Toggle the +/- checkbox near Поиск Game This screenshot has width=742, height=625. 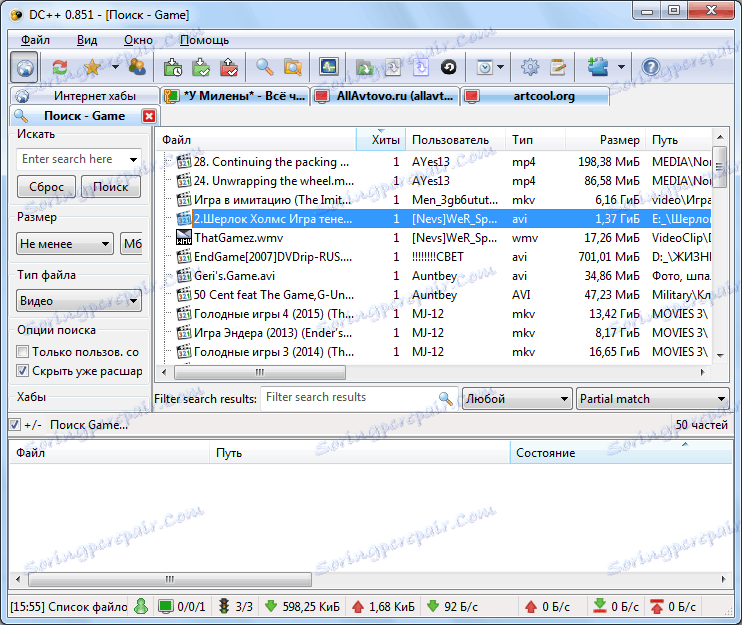[14, 425]
